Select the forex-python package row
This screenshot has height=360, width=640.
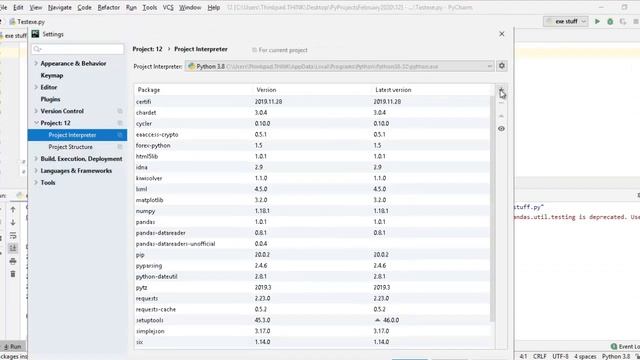(313, 145)
